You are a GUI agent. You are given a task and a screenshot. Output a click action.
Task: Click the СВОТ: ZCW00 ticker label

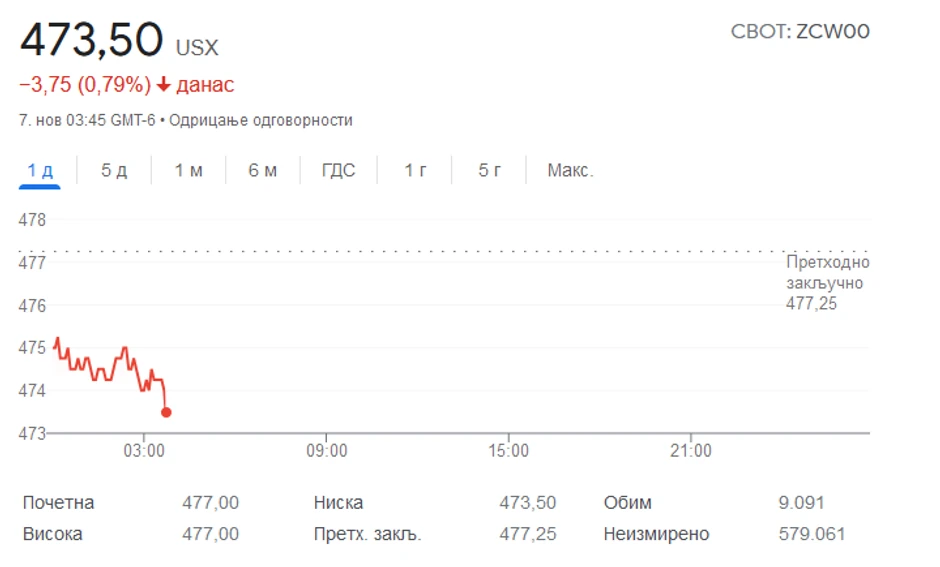(800, 31)
